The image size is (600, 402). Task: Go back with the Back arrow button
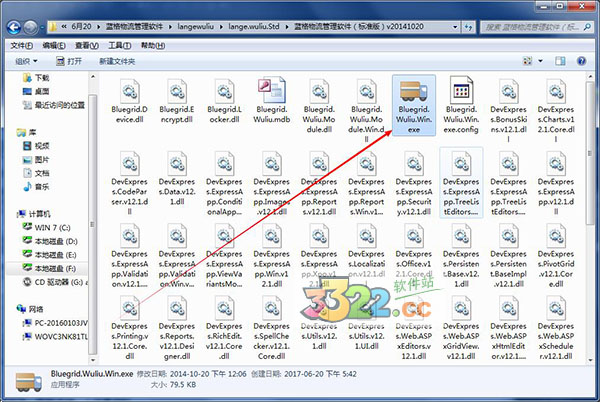coord(14,27)
